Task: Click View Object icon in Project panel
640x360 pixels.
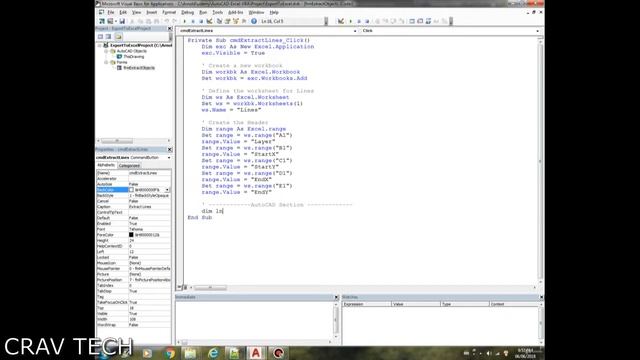Action: [x=108, y=37]
